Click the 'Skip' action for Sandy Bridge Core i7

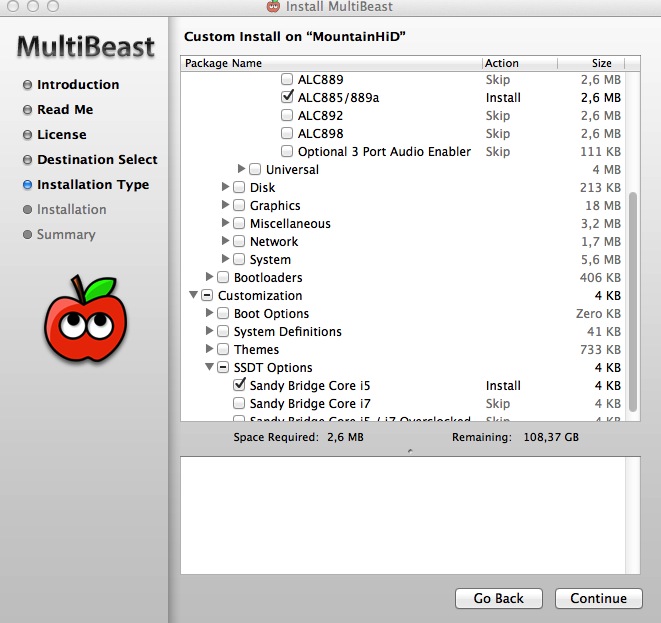(497, 403)
